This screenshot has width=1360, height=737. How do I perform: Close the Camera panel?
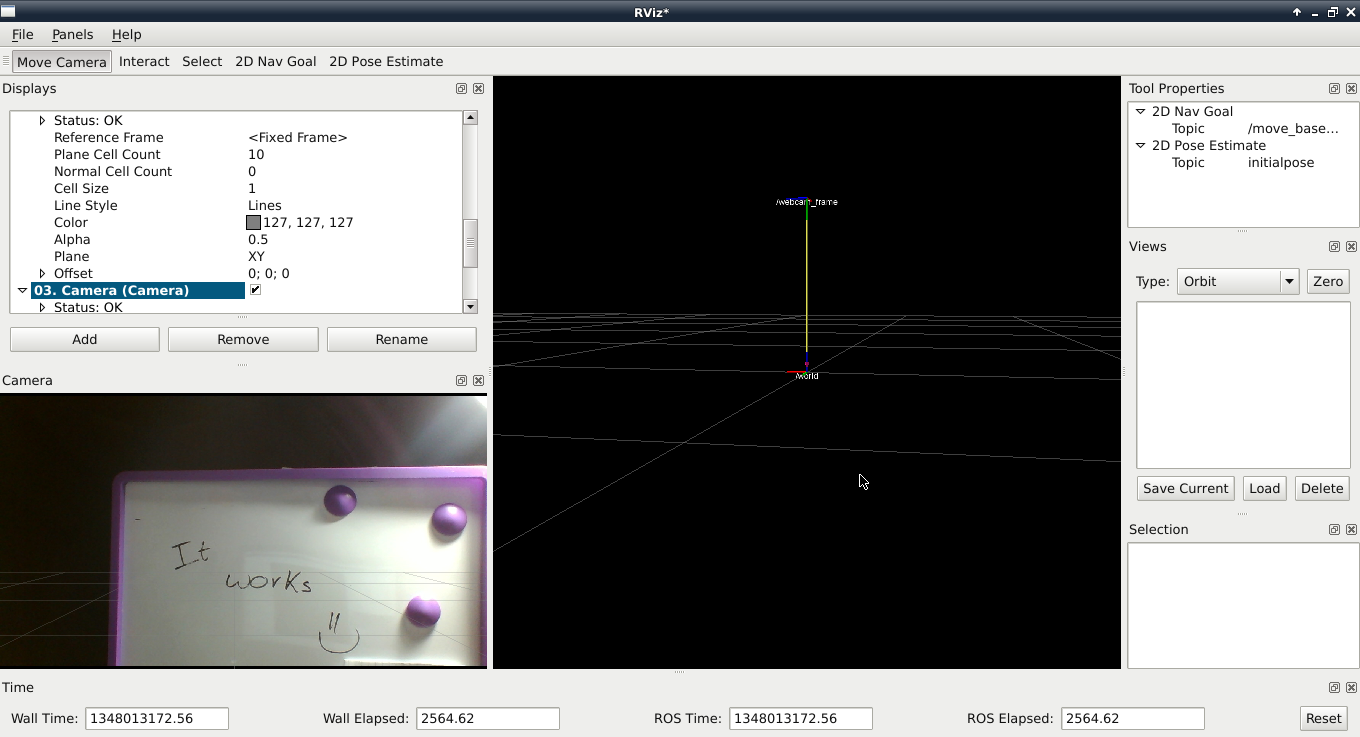478,381
